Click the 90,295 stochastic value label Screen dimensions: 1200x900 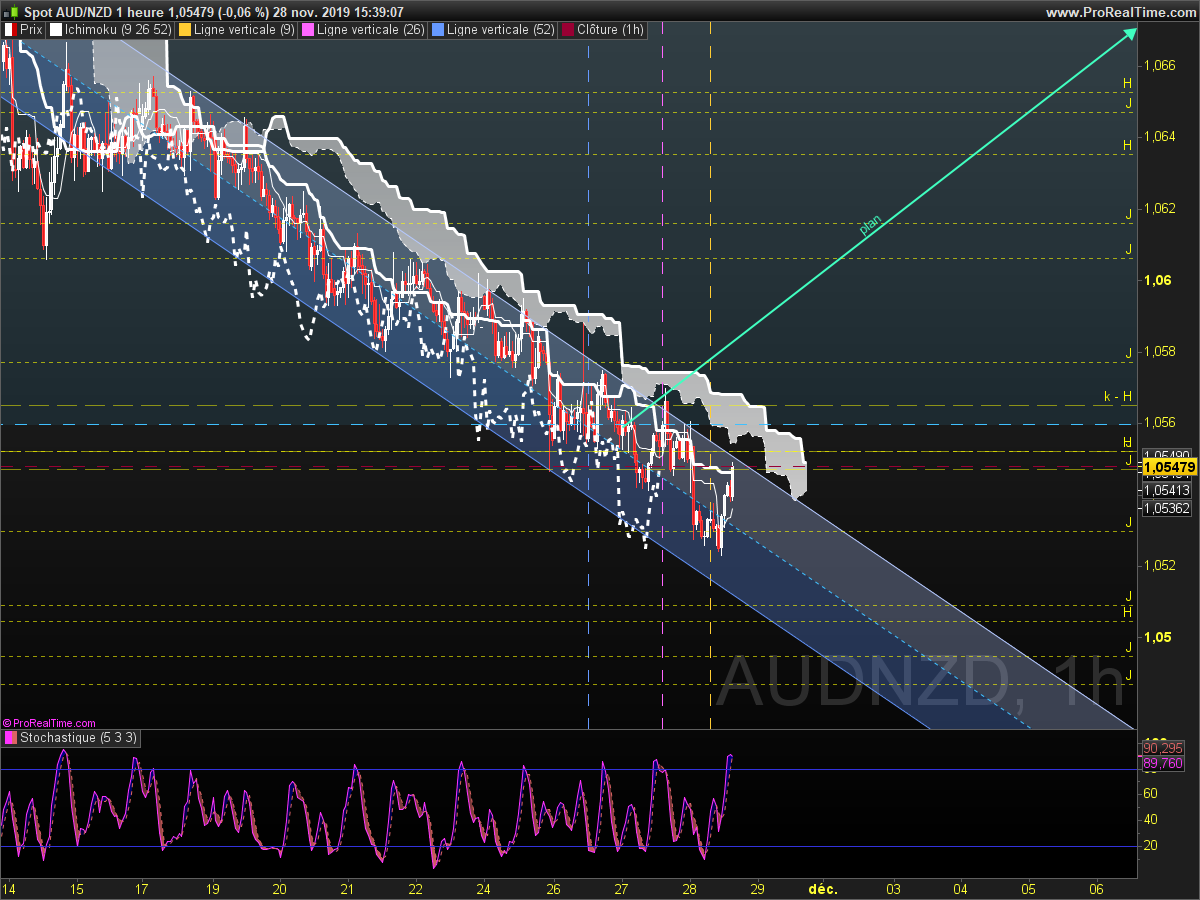(1162, 748)
